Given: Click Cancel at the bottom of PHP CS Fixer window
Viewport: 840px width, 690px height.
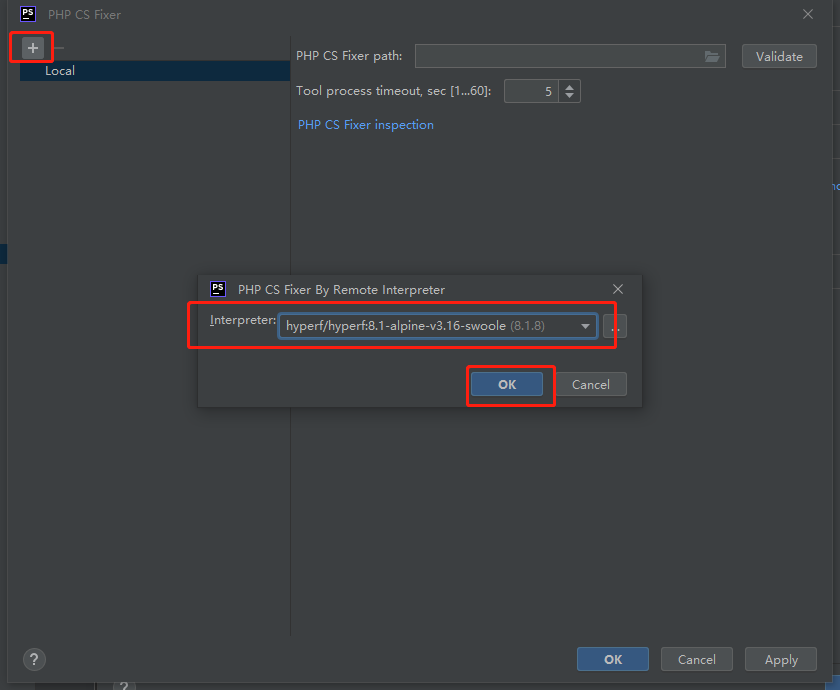Looking at the screenshot, I should tap(696, 659).
